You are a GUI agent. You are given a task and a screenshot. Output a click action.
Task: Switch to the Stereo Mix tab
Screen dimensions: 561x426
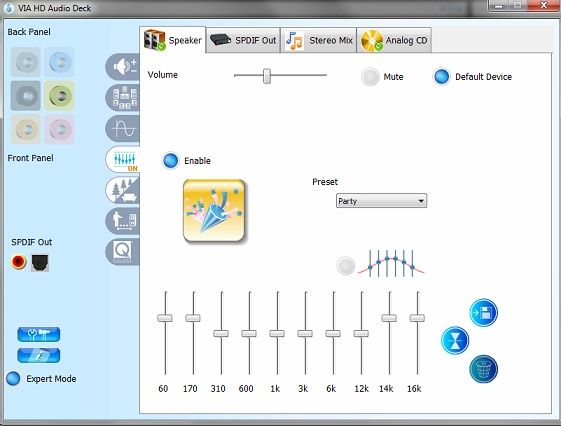[x=318, y=40]
